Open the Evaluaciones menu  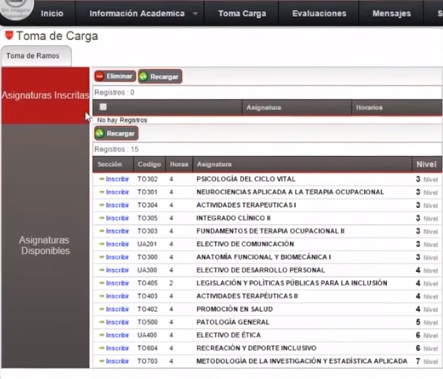[319, 13]
